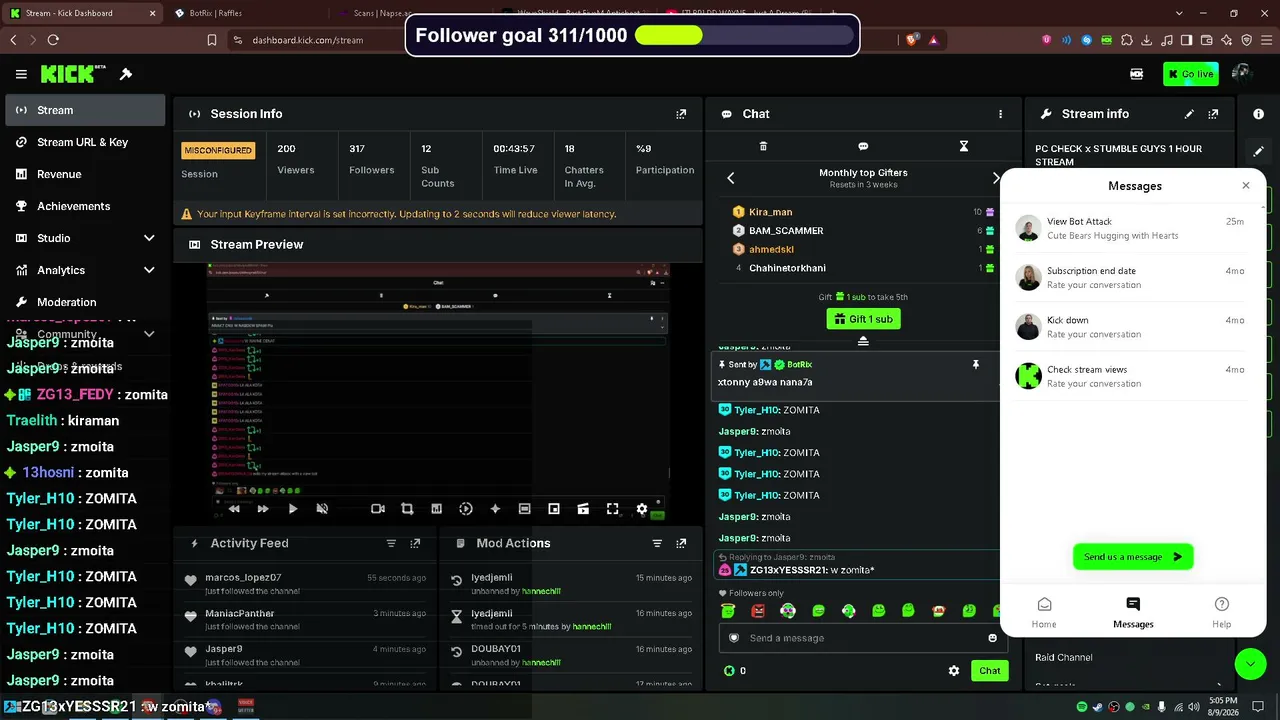Click the browser address bar showing dashboard.kick.com/stream
Screen dimensions: 1280x720
point(310,40)
